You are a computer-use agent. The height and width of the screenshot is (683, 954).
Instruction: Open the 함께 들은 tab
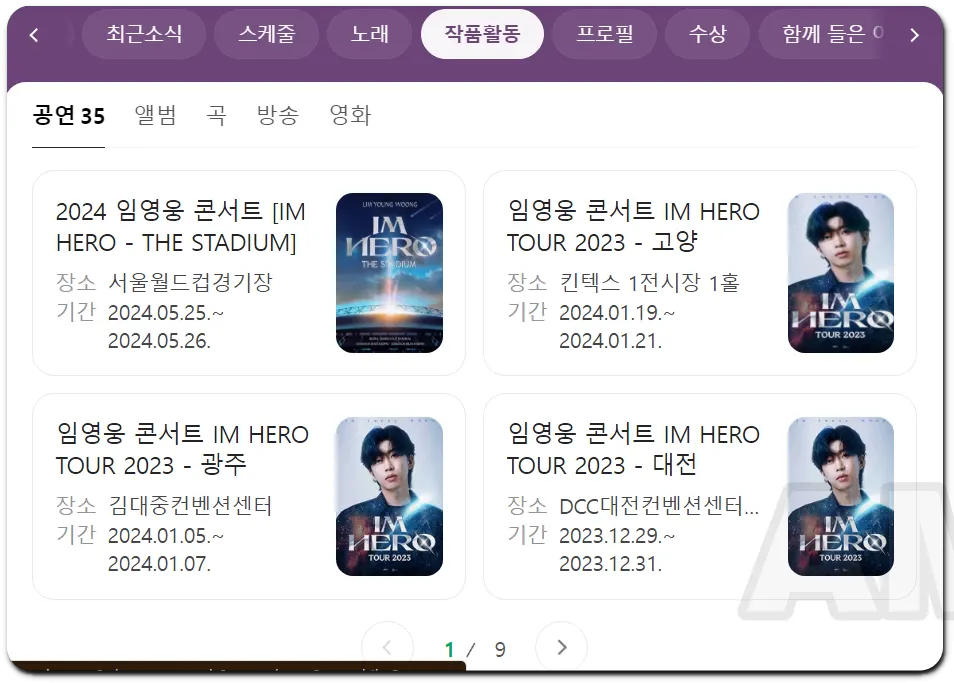[x=830, y=34]
